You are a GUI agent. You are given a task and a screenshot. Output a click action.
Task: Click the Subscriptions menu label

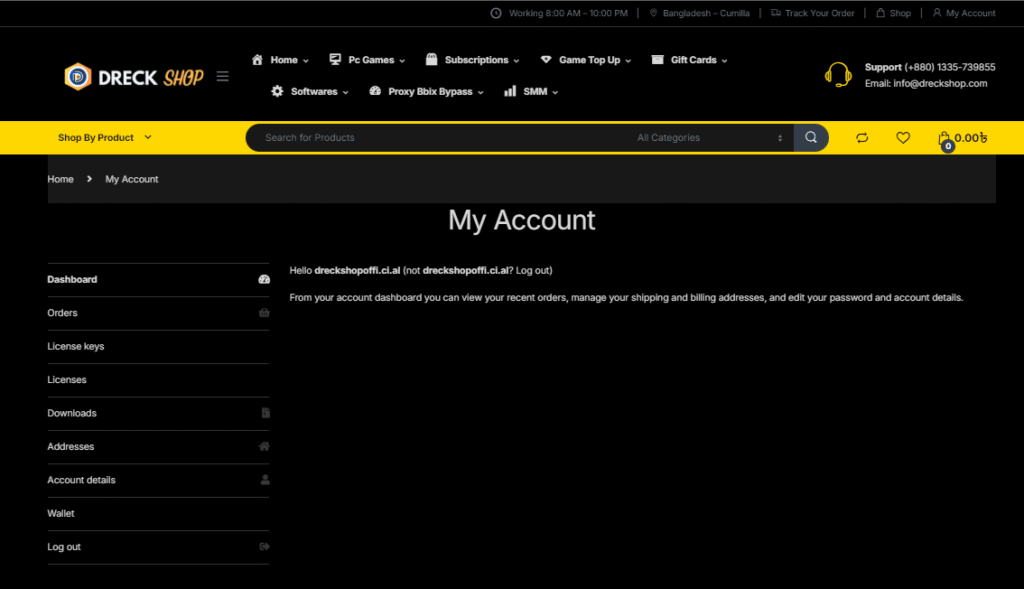(x=477, y=59)
